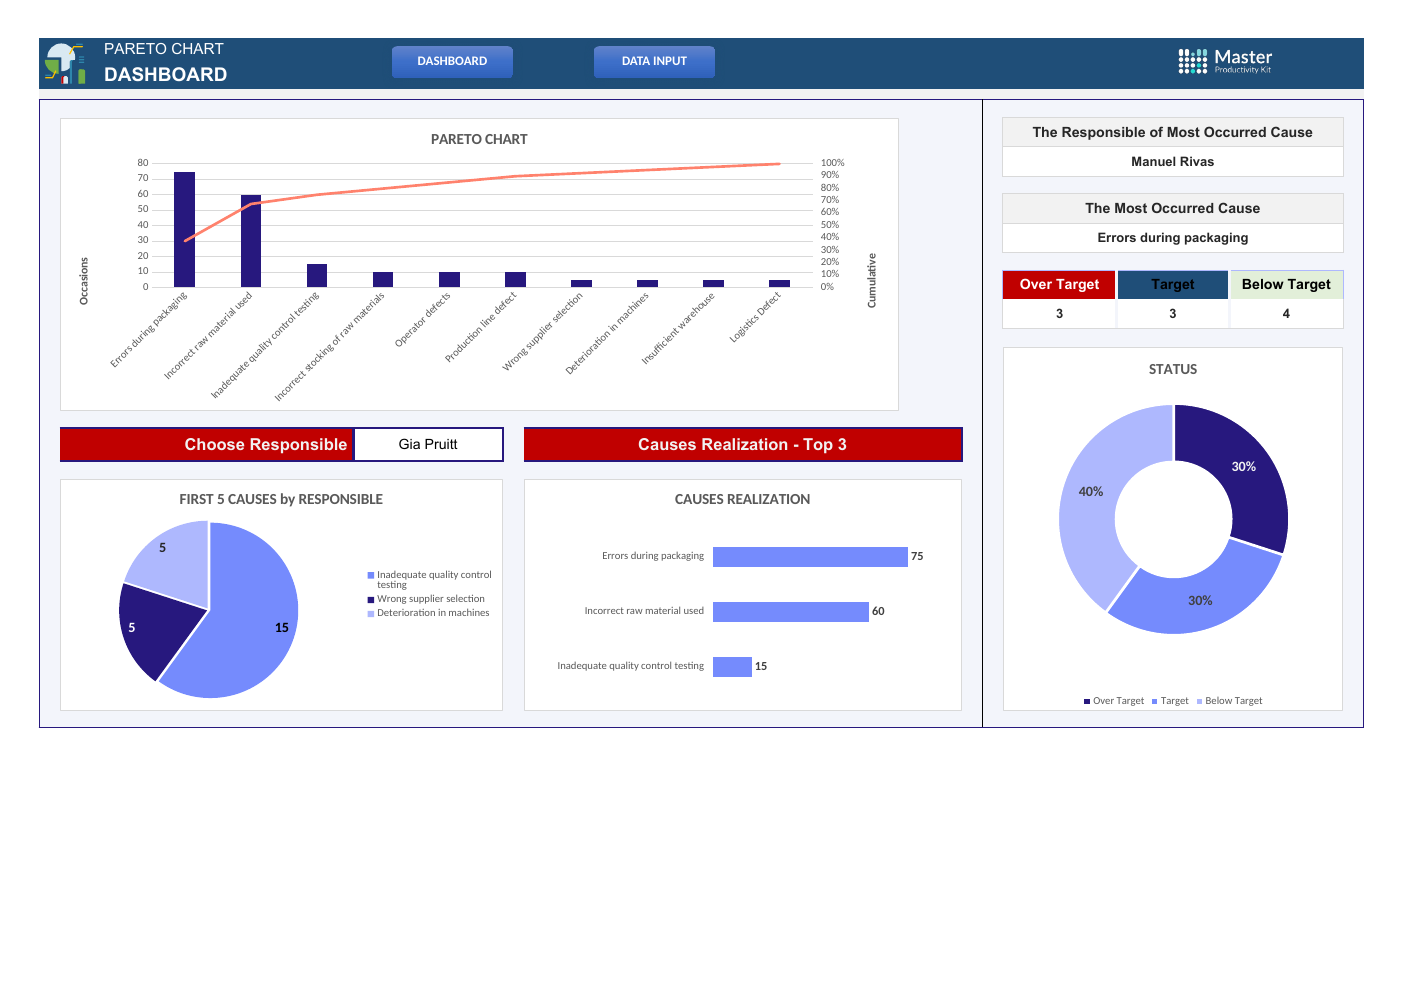The height and width of the screenshot is (993, 1404).
Task: Select the PARETO CHART title
Action: pos(479,140)
